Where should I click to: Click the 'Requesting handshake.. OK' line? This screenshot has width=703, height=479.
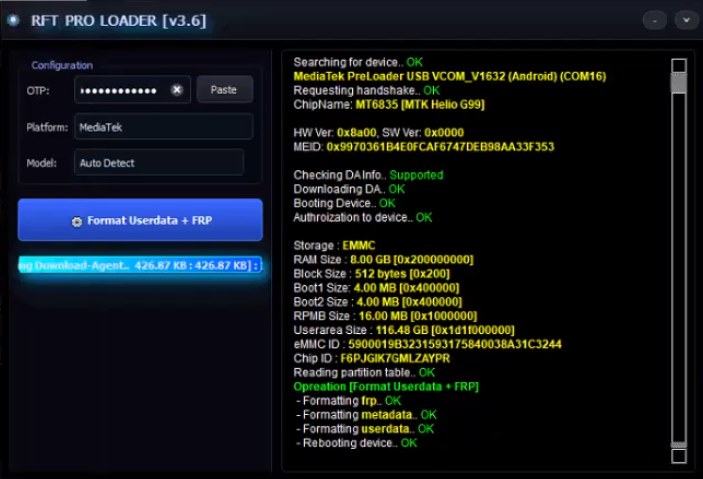(x=366, y=90)
